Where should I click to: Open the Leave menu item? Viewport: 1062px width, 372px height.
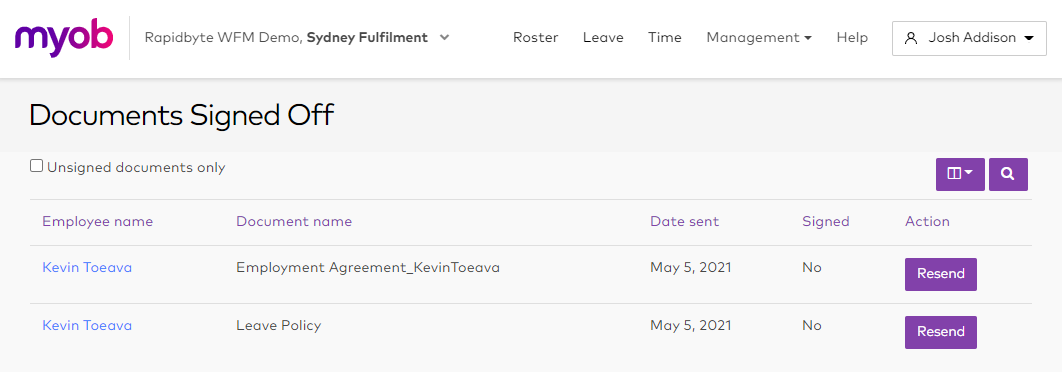pos(603,38)
